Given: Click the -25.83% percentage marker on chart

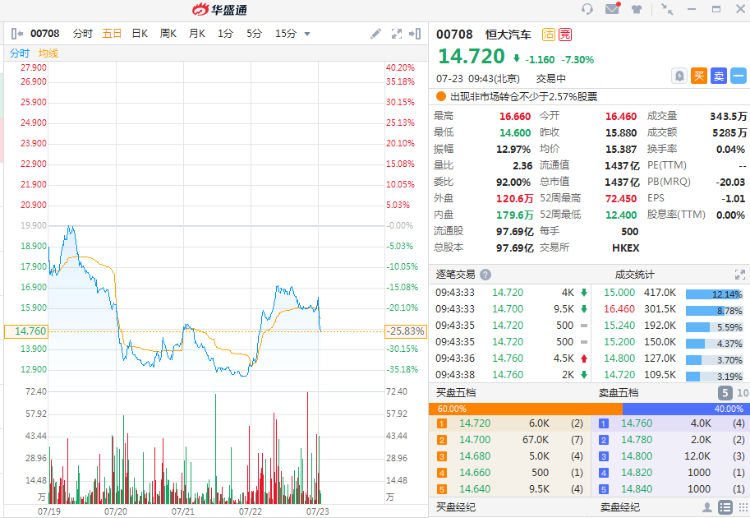Looking at the screenshot, I should click(x=406, y=331).
